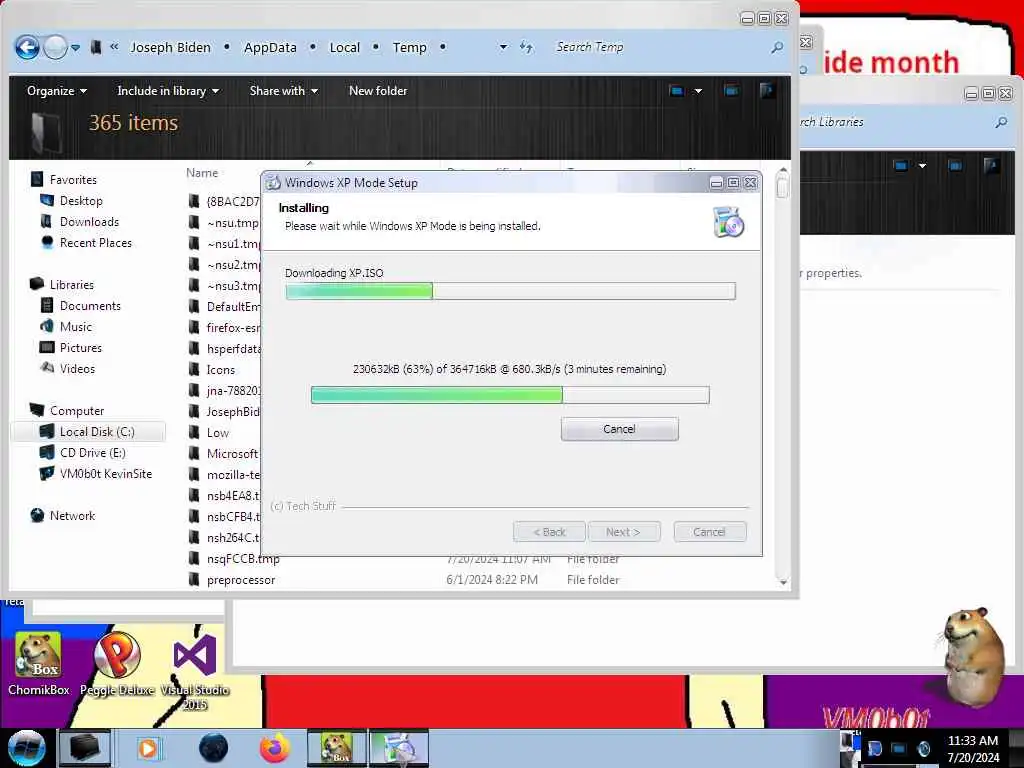Open Firefox from the taskbar
The width and height of the screenshot is (1024, 768).
point(275,748)
